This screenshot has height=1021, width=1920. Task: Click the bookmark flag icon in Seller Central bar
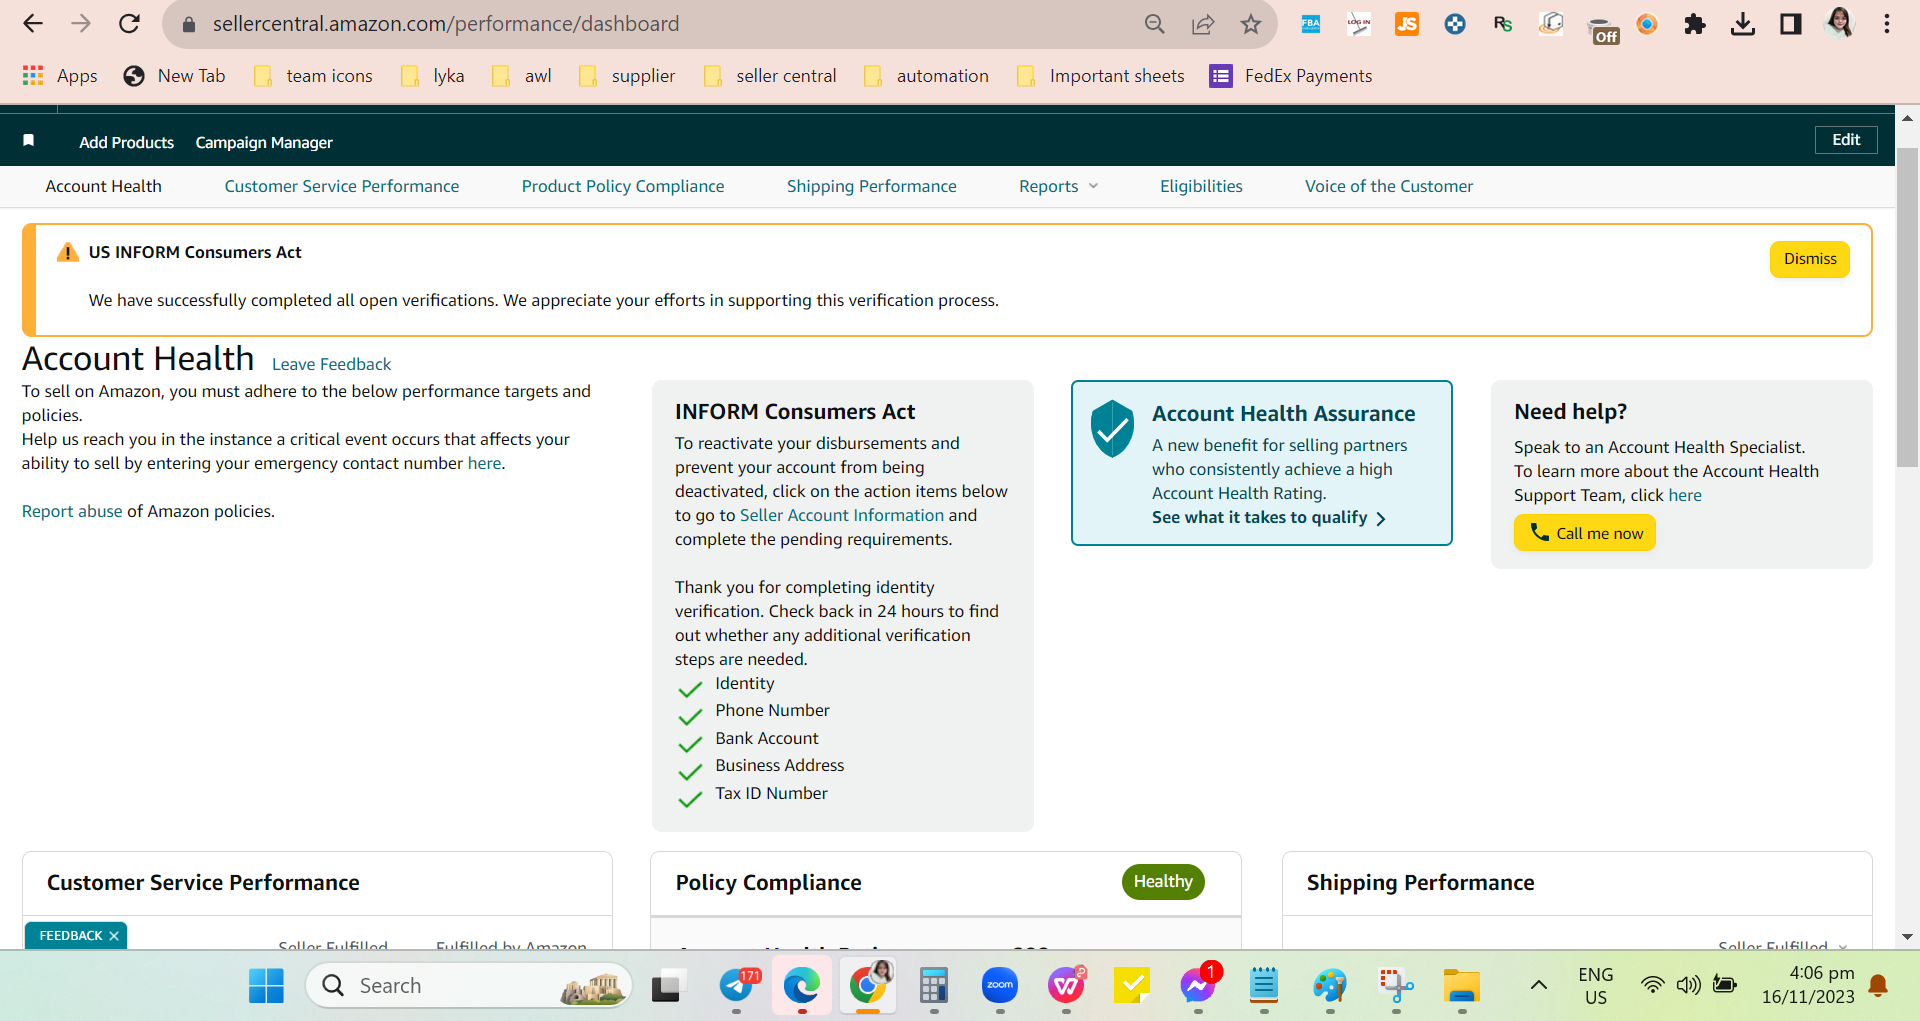(29, 141)
